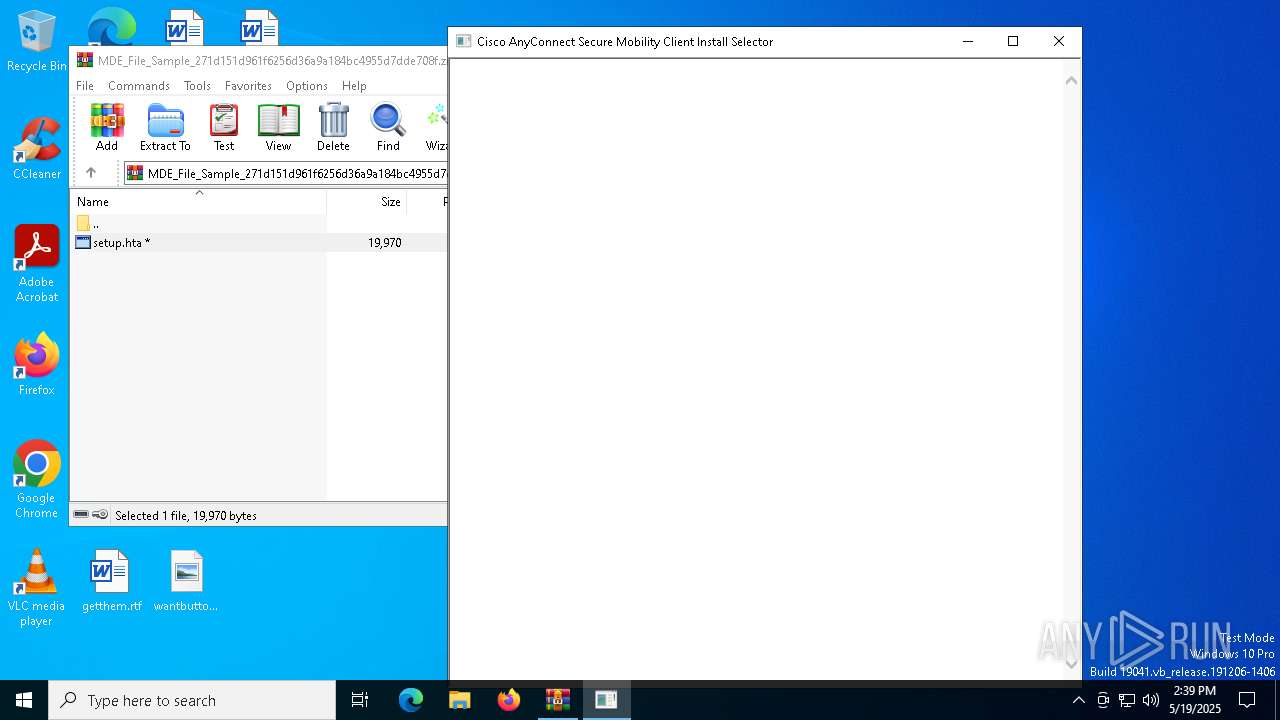Select the setup.hta file row
Viewport: 1280px width, 720px height.
[x=259, y=243]
